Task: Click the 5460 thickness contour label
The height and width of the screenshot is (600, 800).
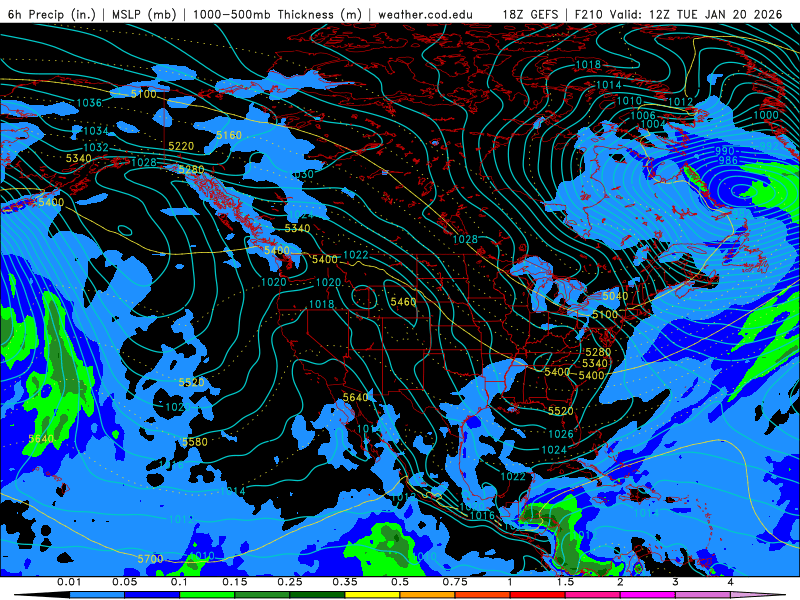Action: coord(403,302)
